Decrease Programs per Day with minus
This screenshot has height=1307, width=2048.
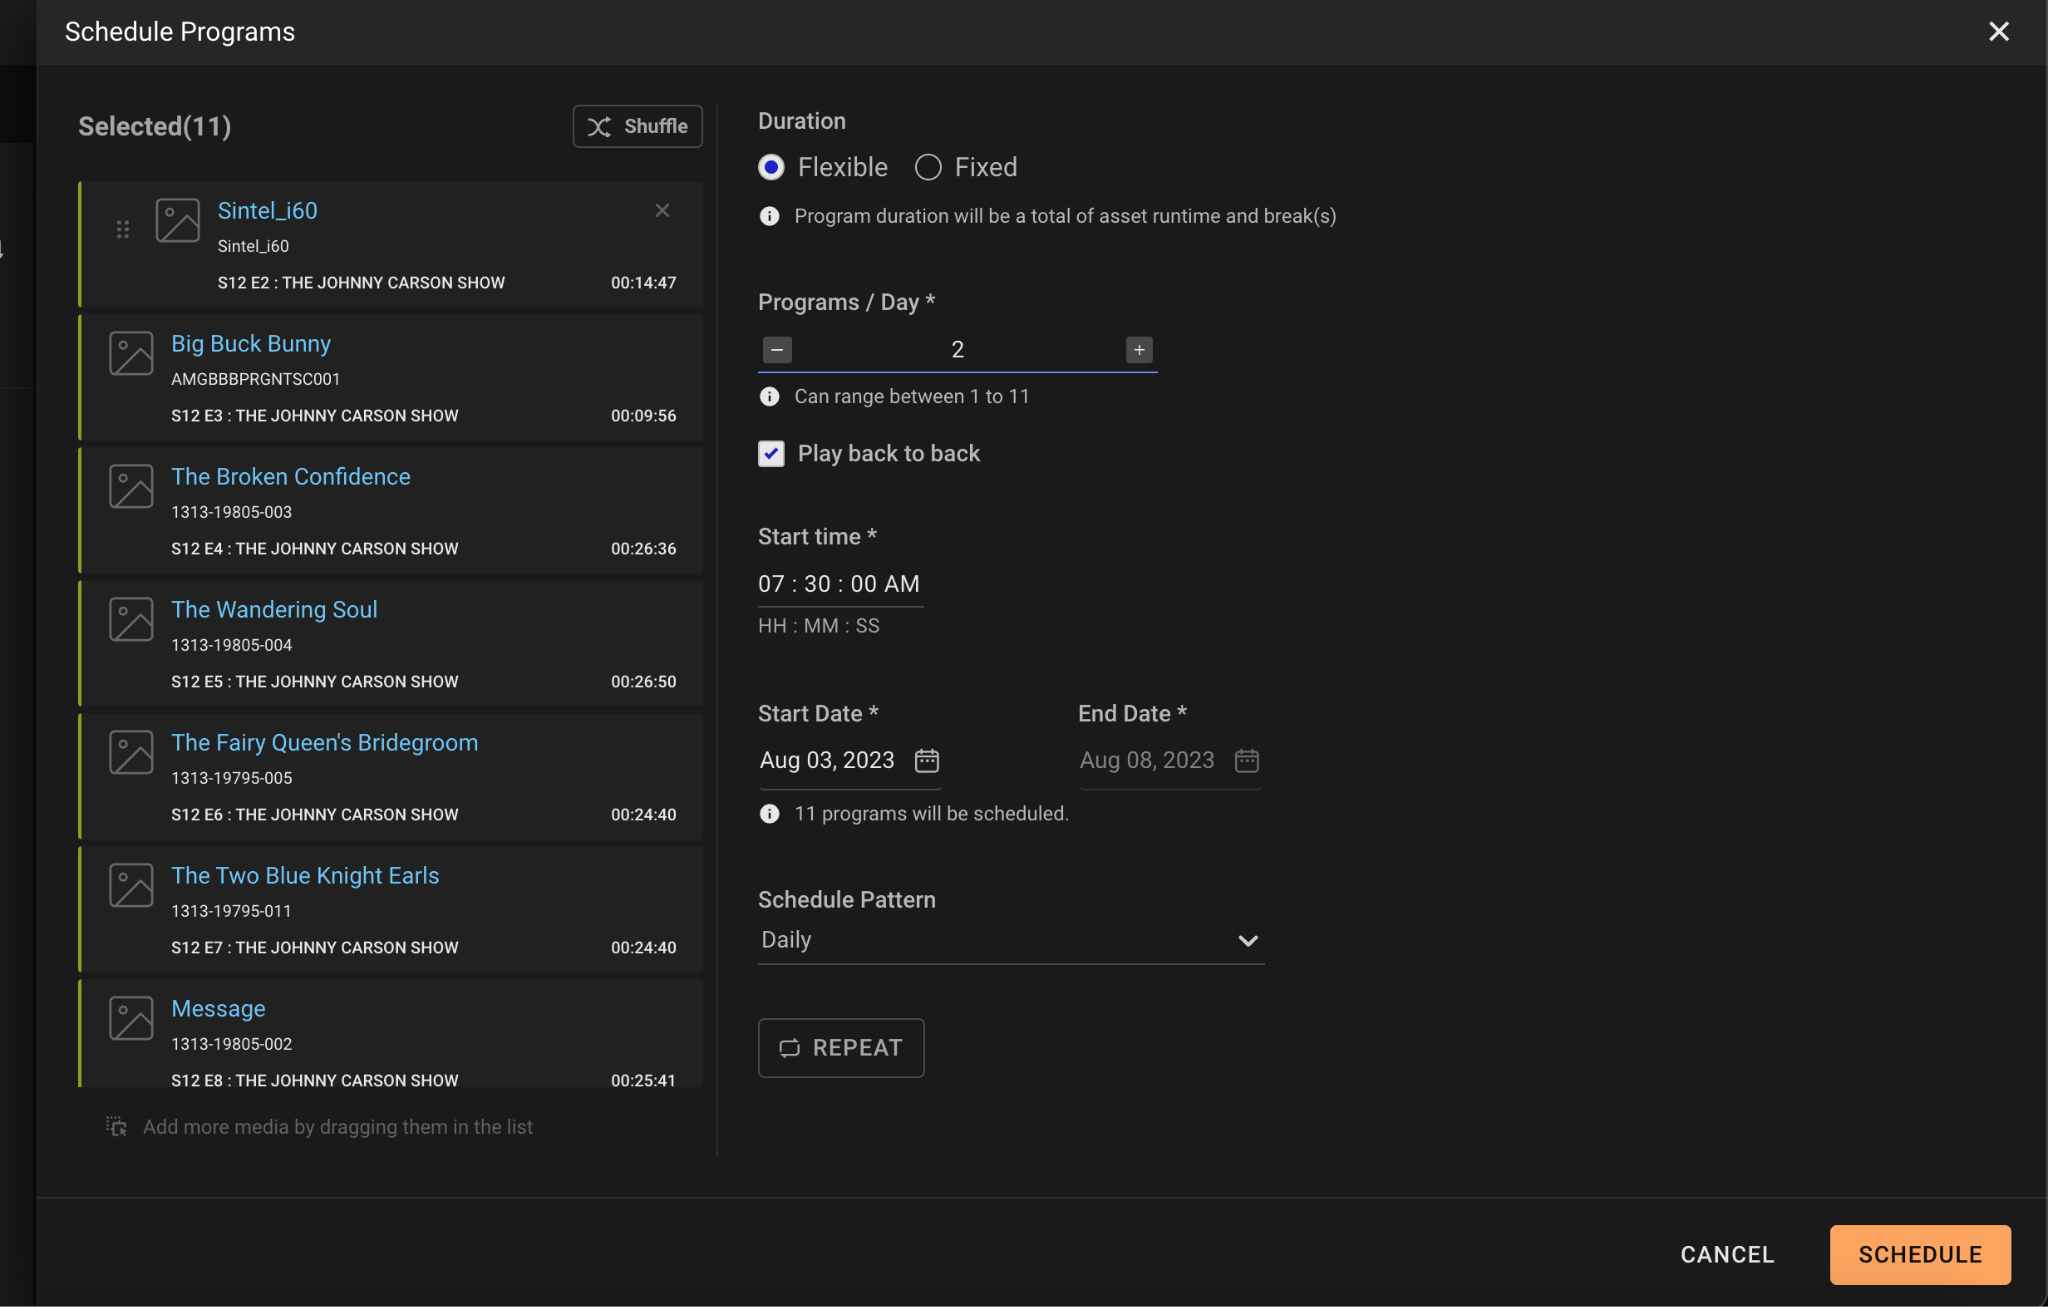777,350
